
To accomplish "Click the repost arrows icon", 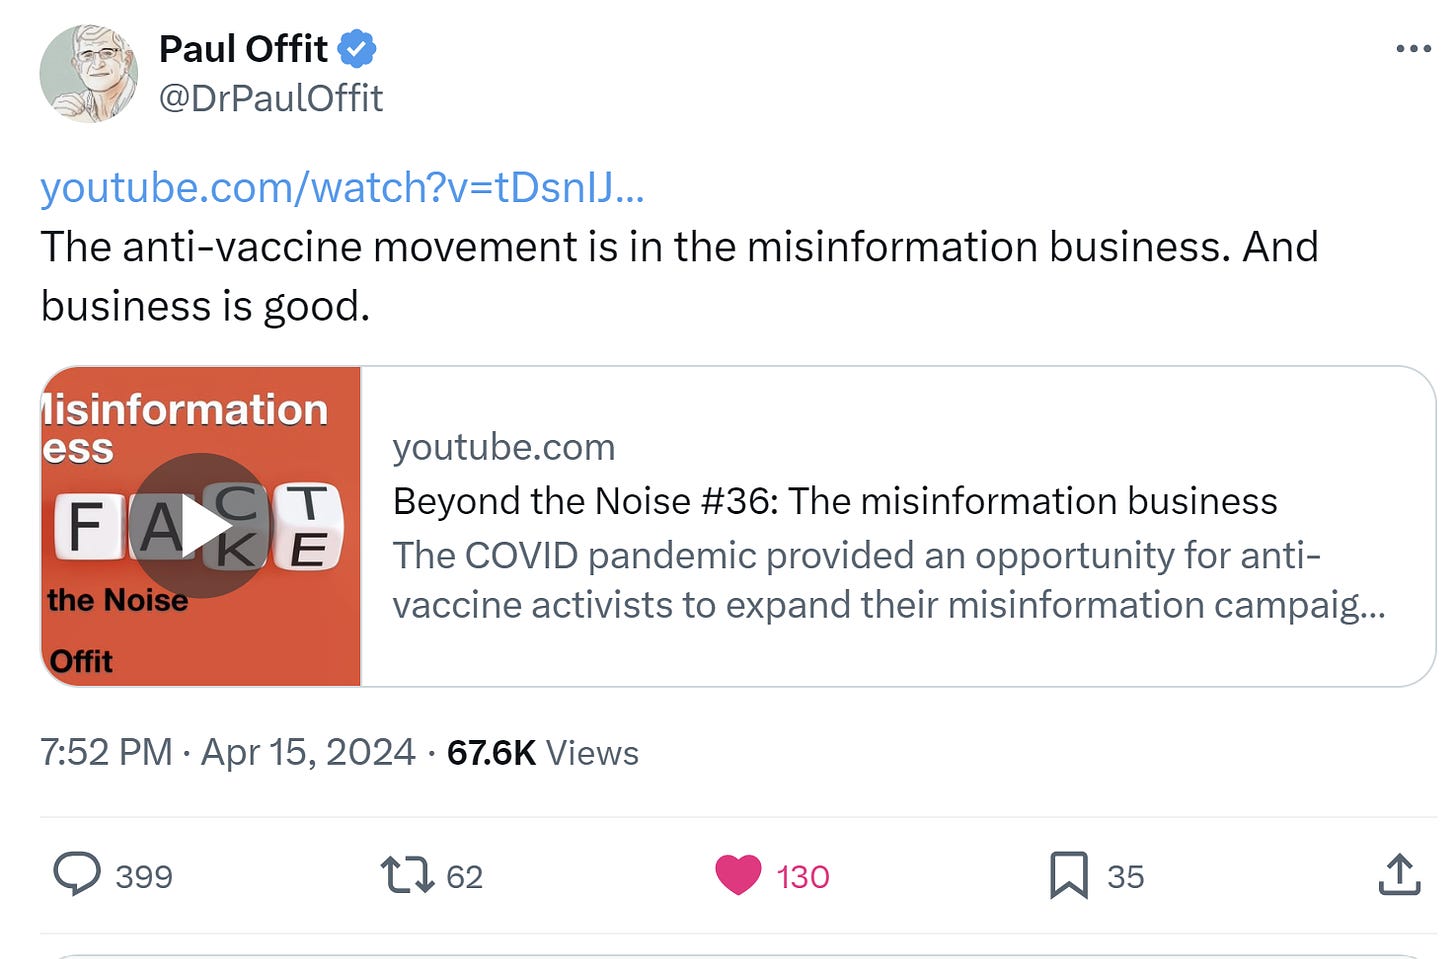I will click(407, 875).
